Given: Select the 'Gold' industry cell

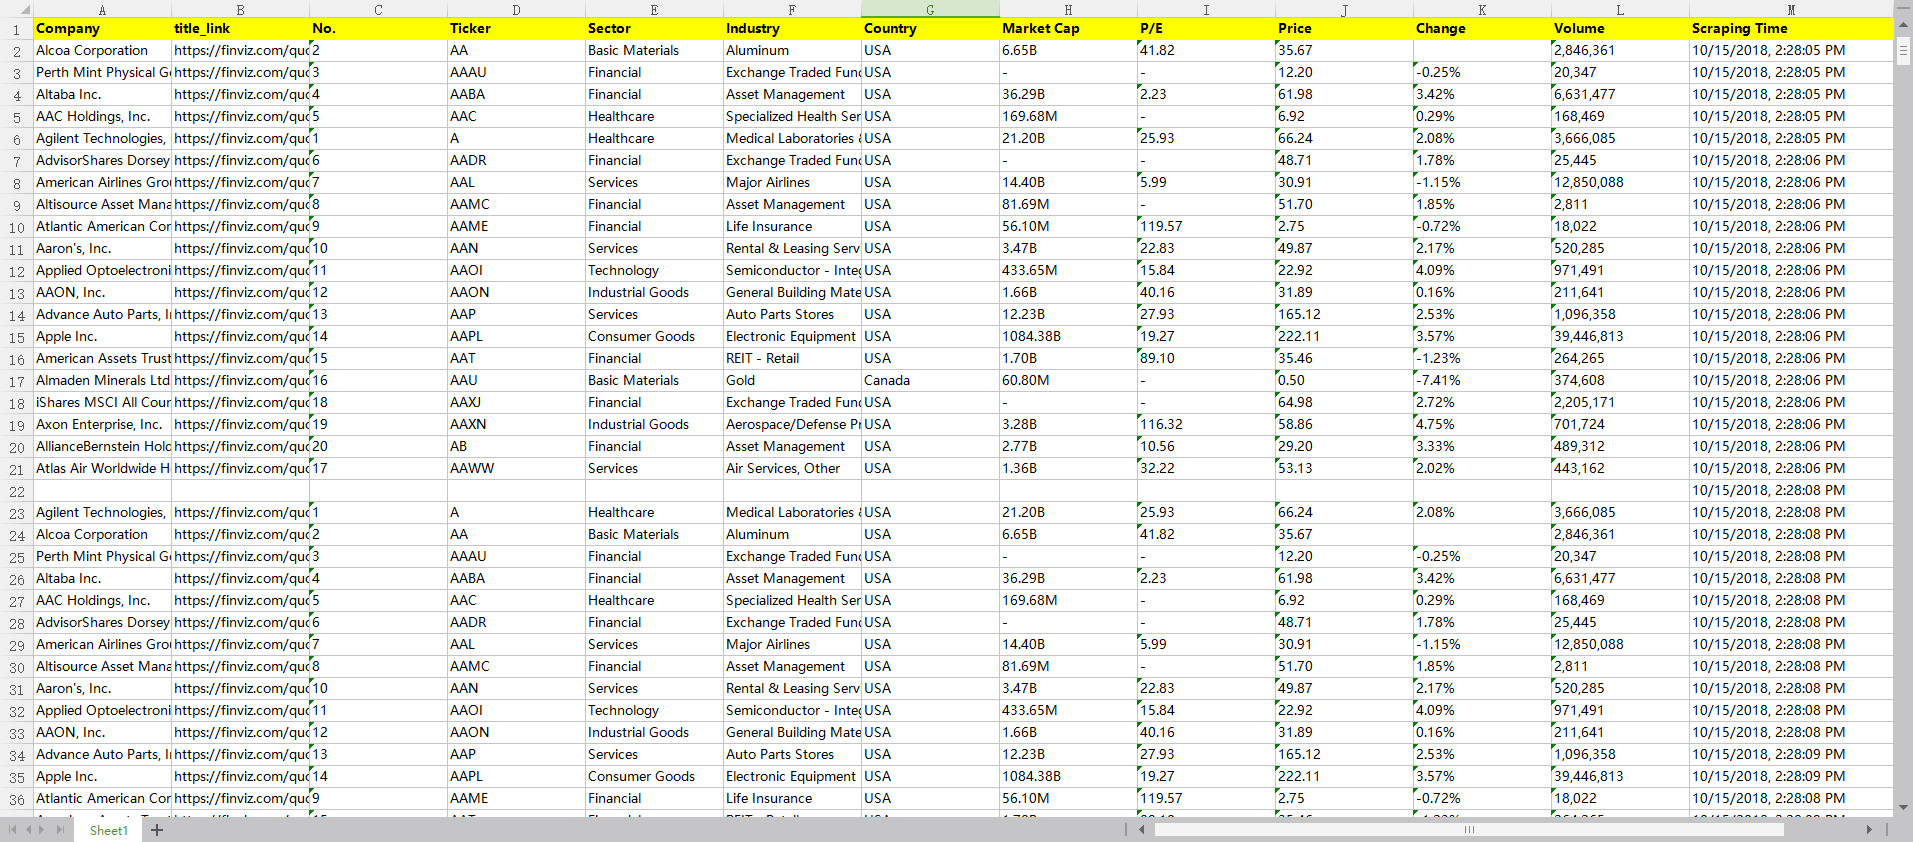Looking at the screenshot, I should point(792,381).
